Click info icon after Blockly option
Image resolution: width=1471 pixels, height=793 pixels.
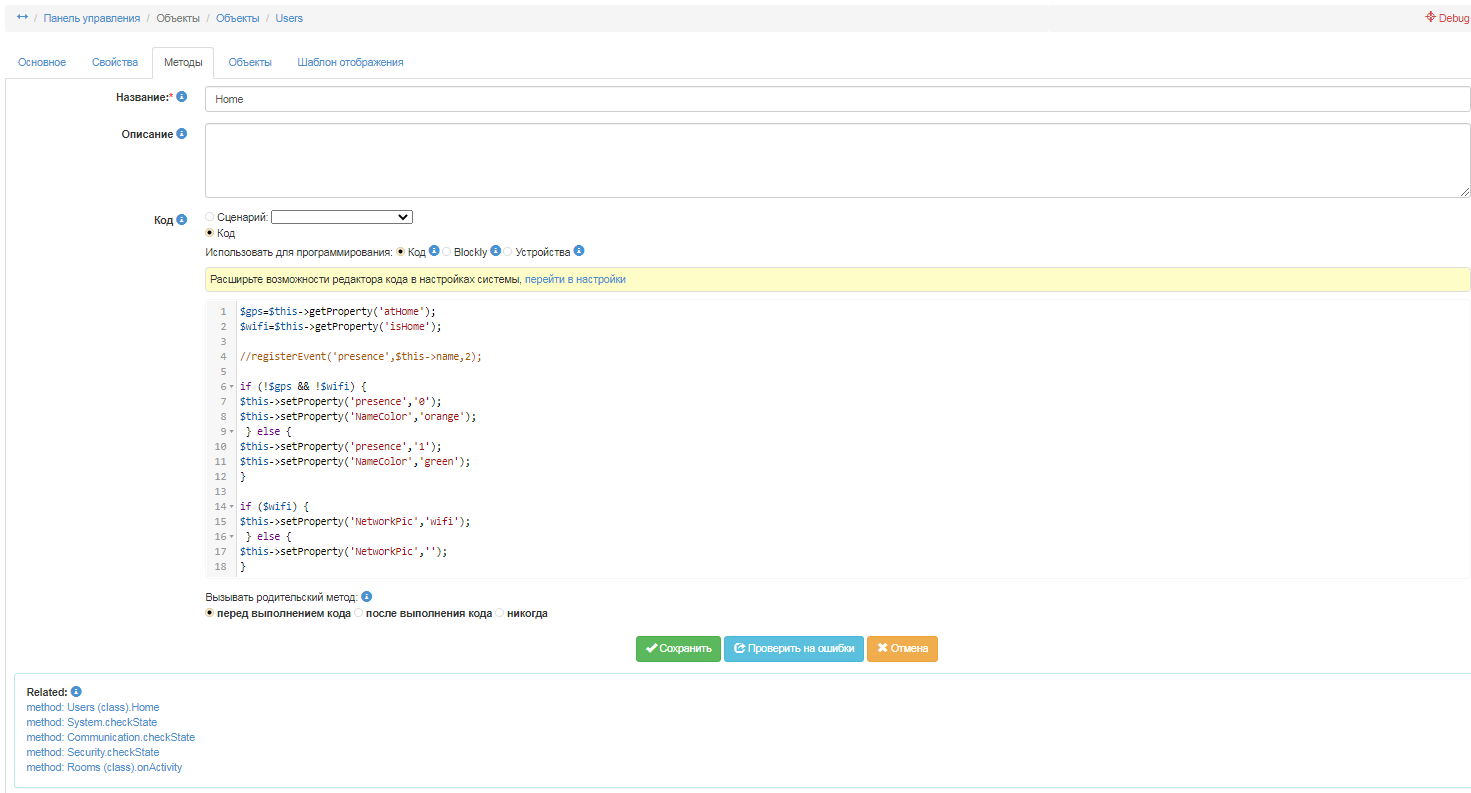pos(496,251)
